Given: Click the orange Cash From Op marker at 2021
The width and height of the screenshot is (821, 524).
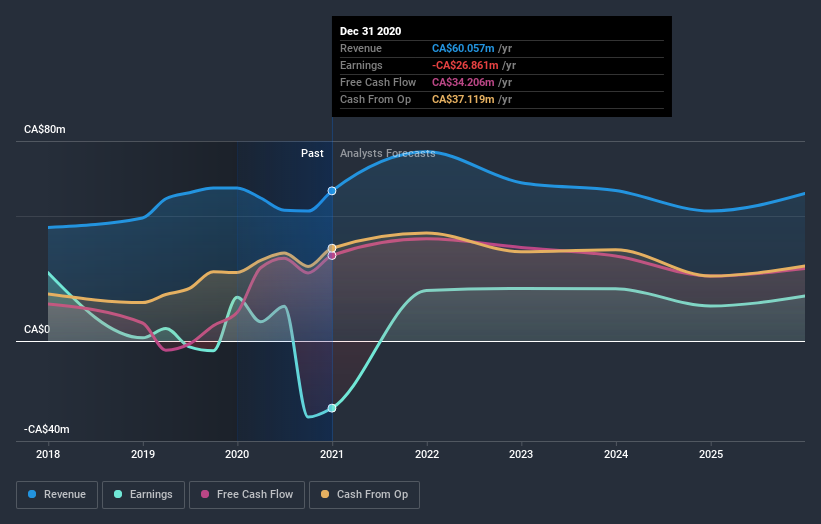Looking at the screenshot, I should pos(332,248).
